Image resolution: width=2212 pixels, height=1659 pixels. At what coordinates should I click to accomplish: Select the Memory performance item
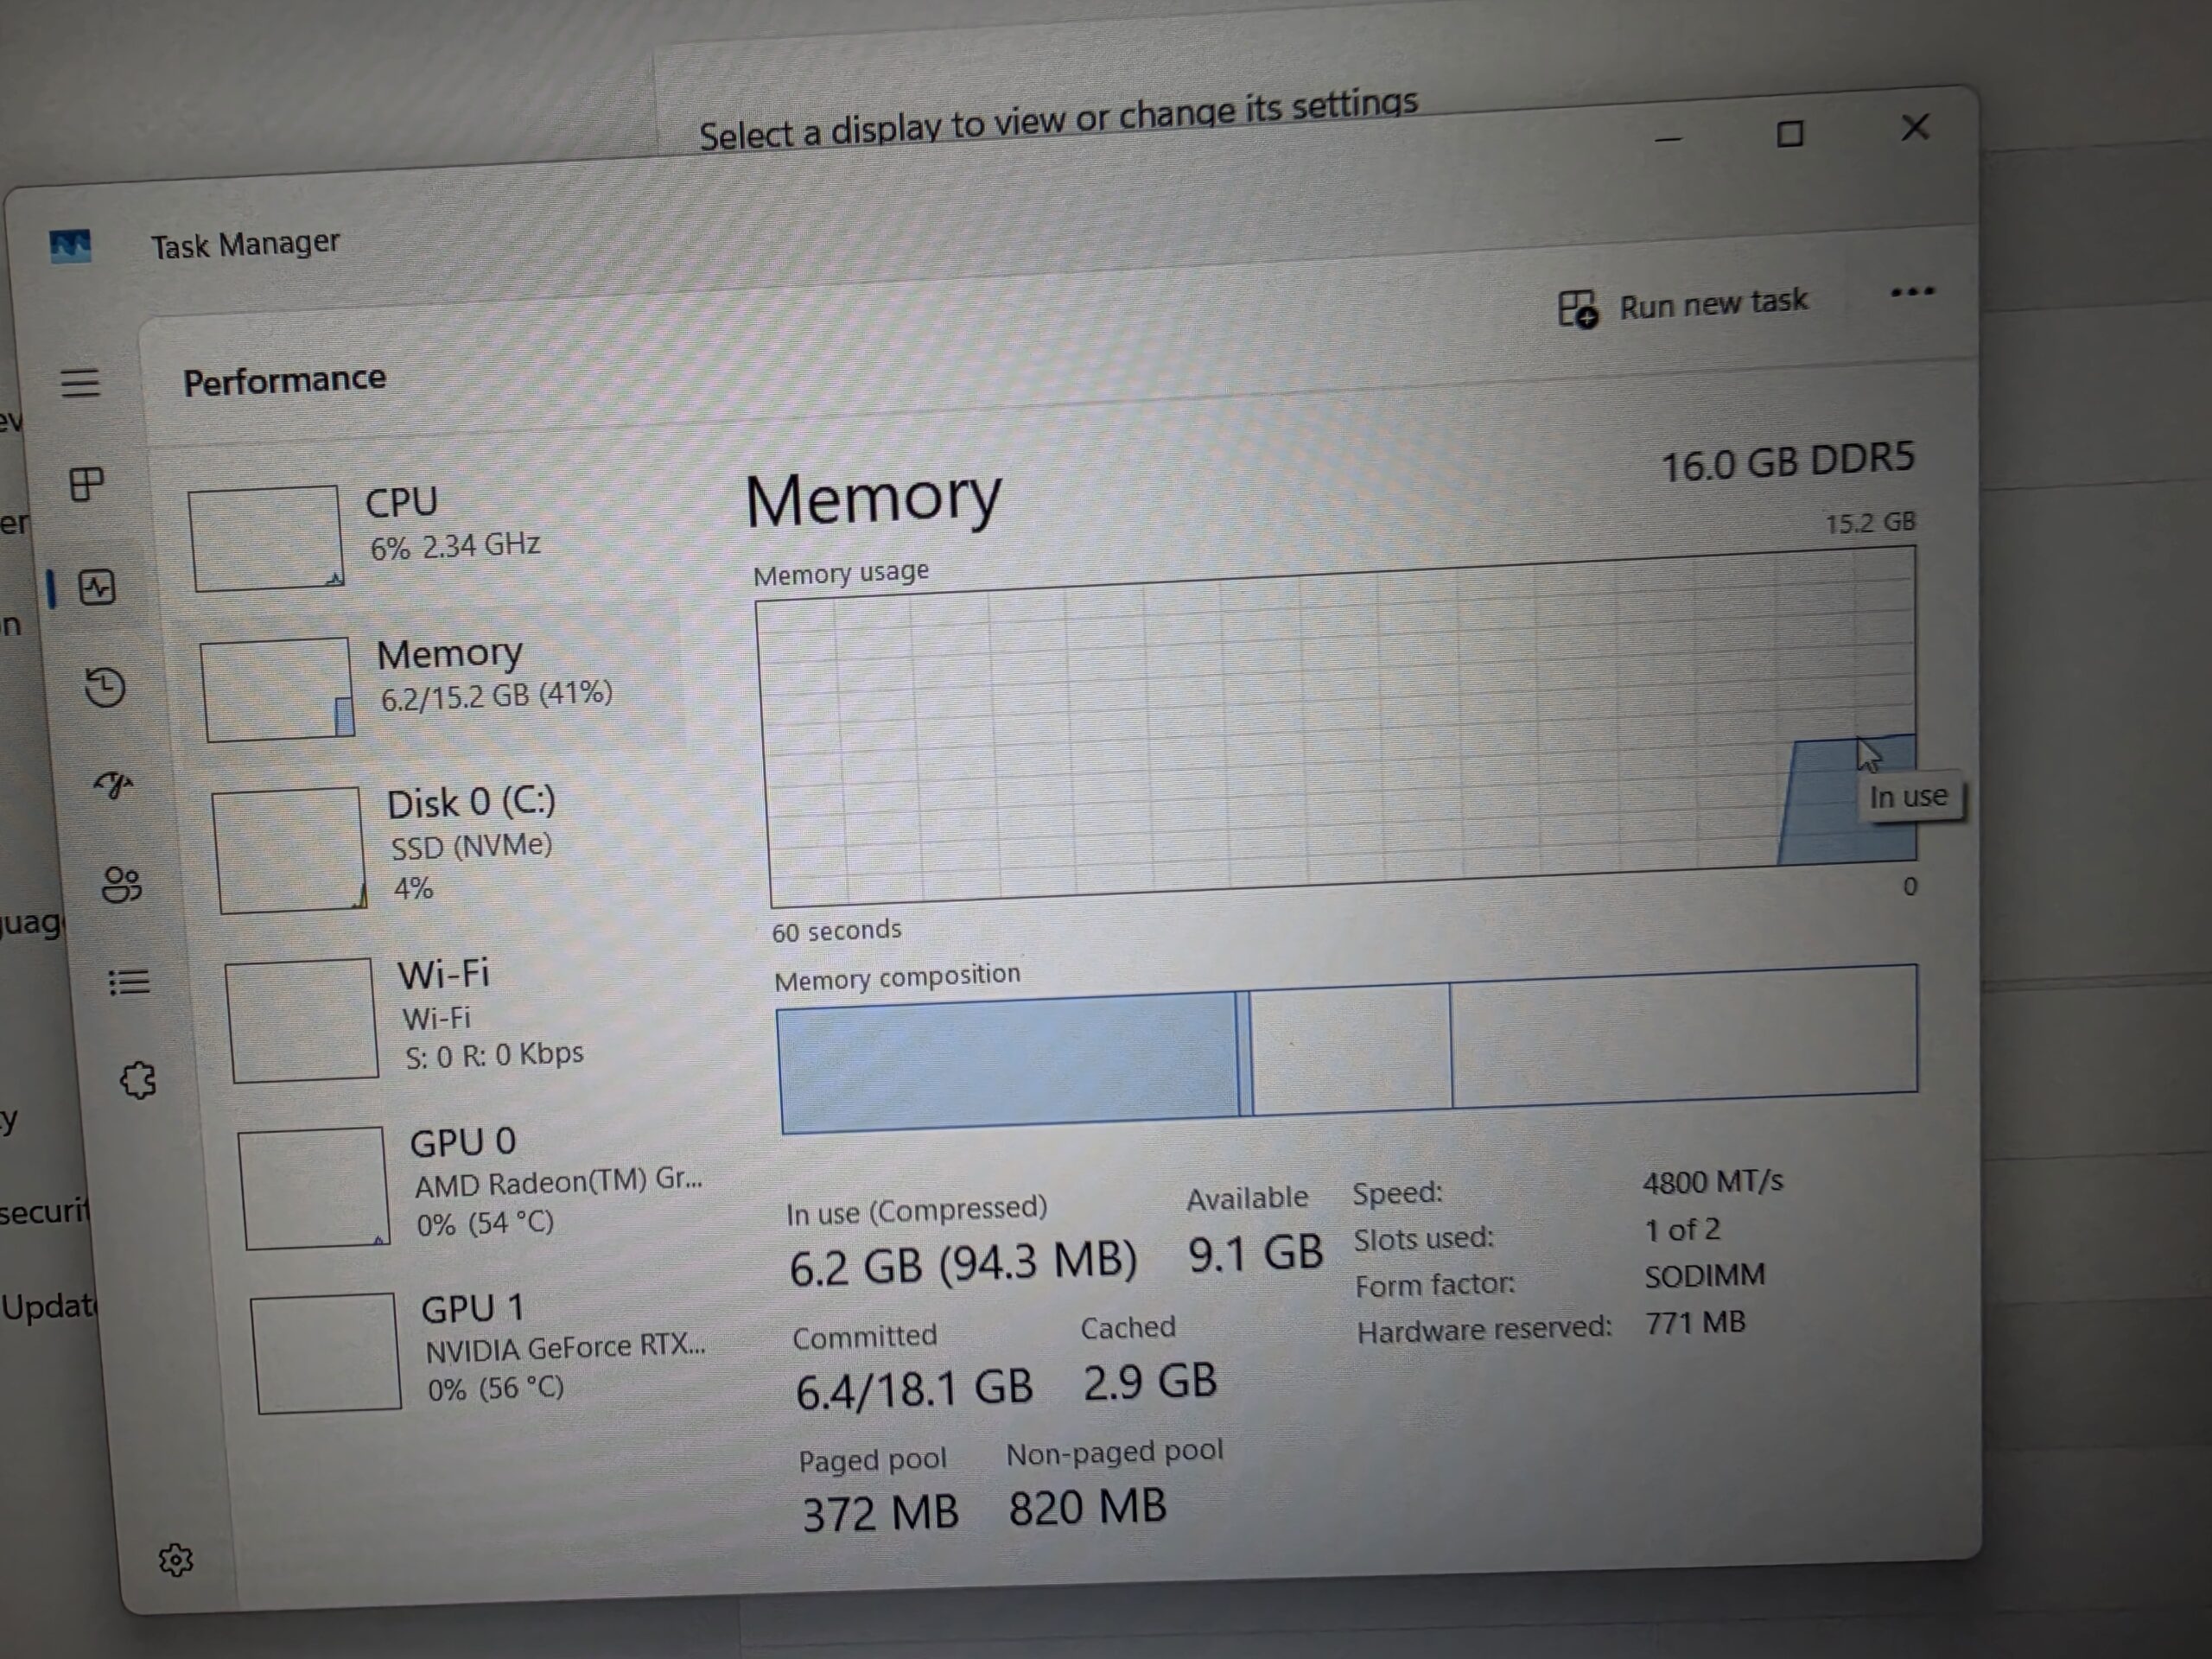point(435,684)
